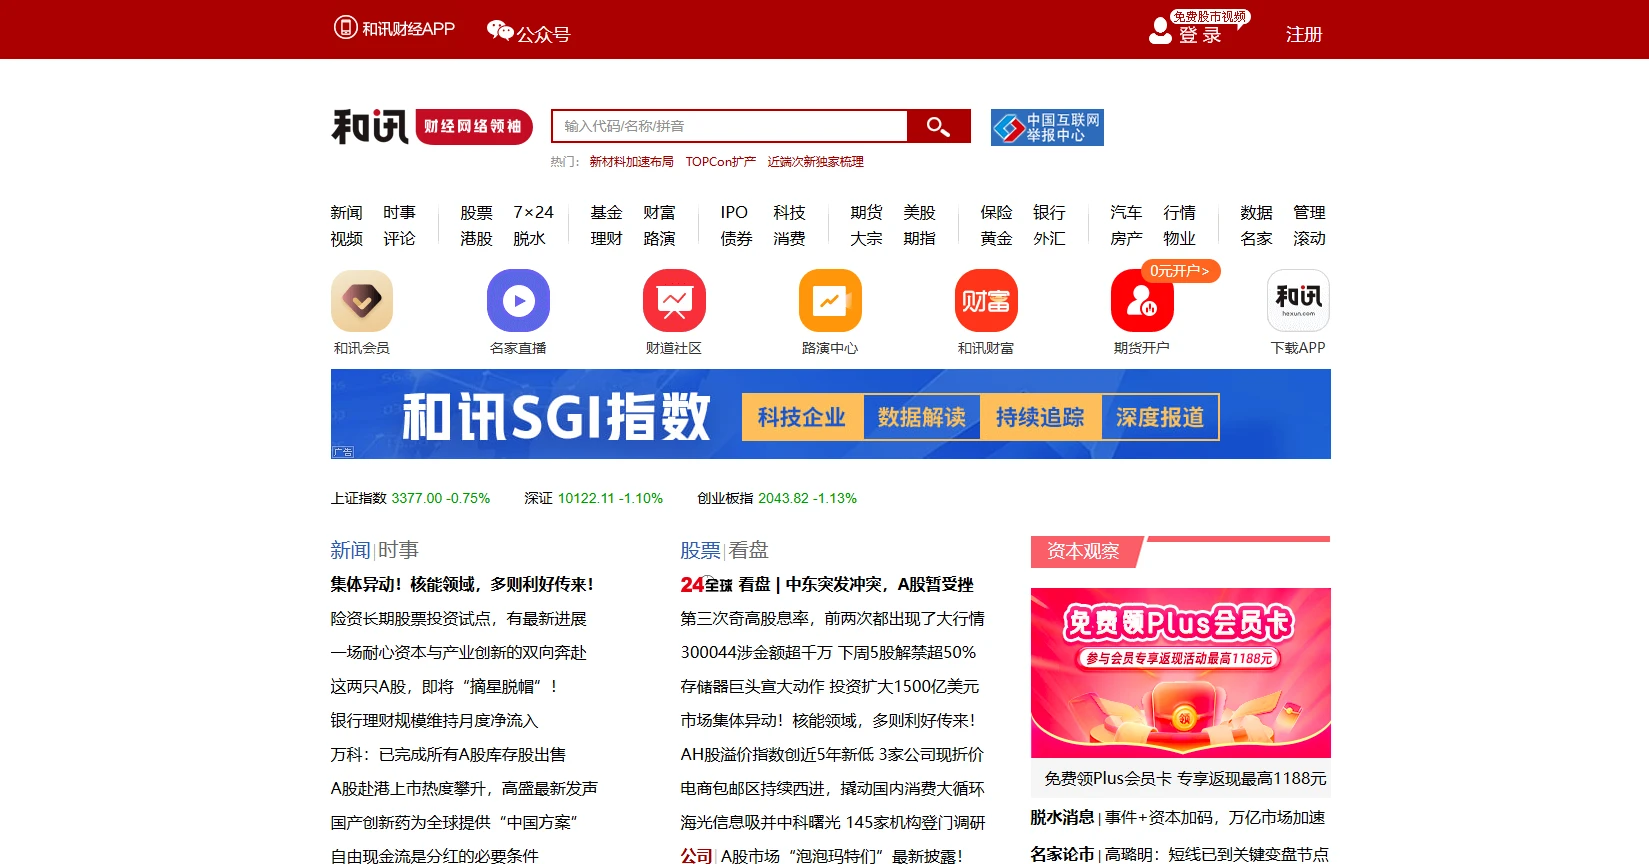Open the 新闻 section heading

[x=350, y=550]
